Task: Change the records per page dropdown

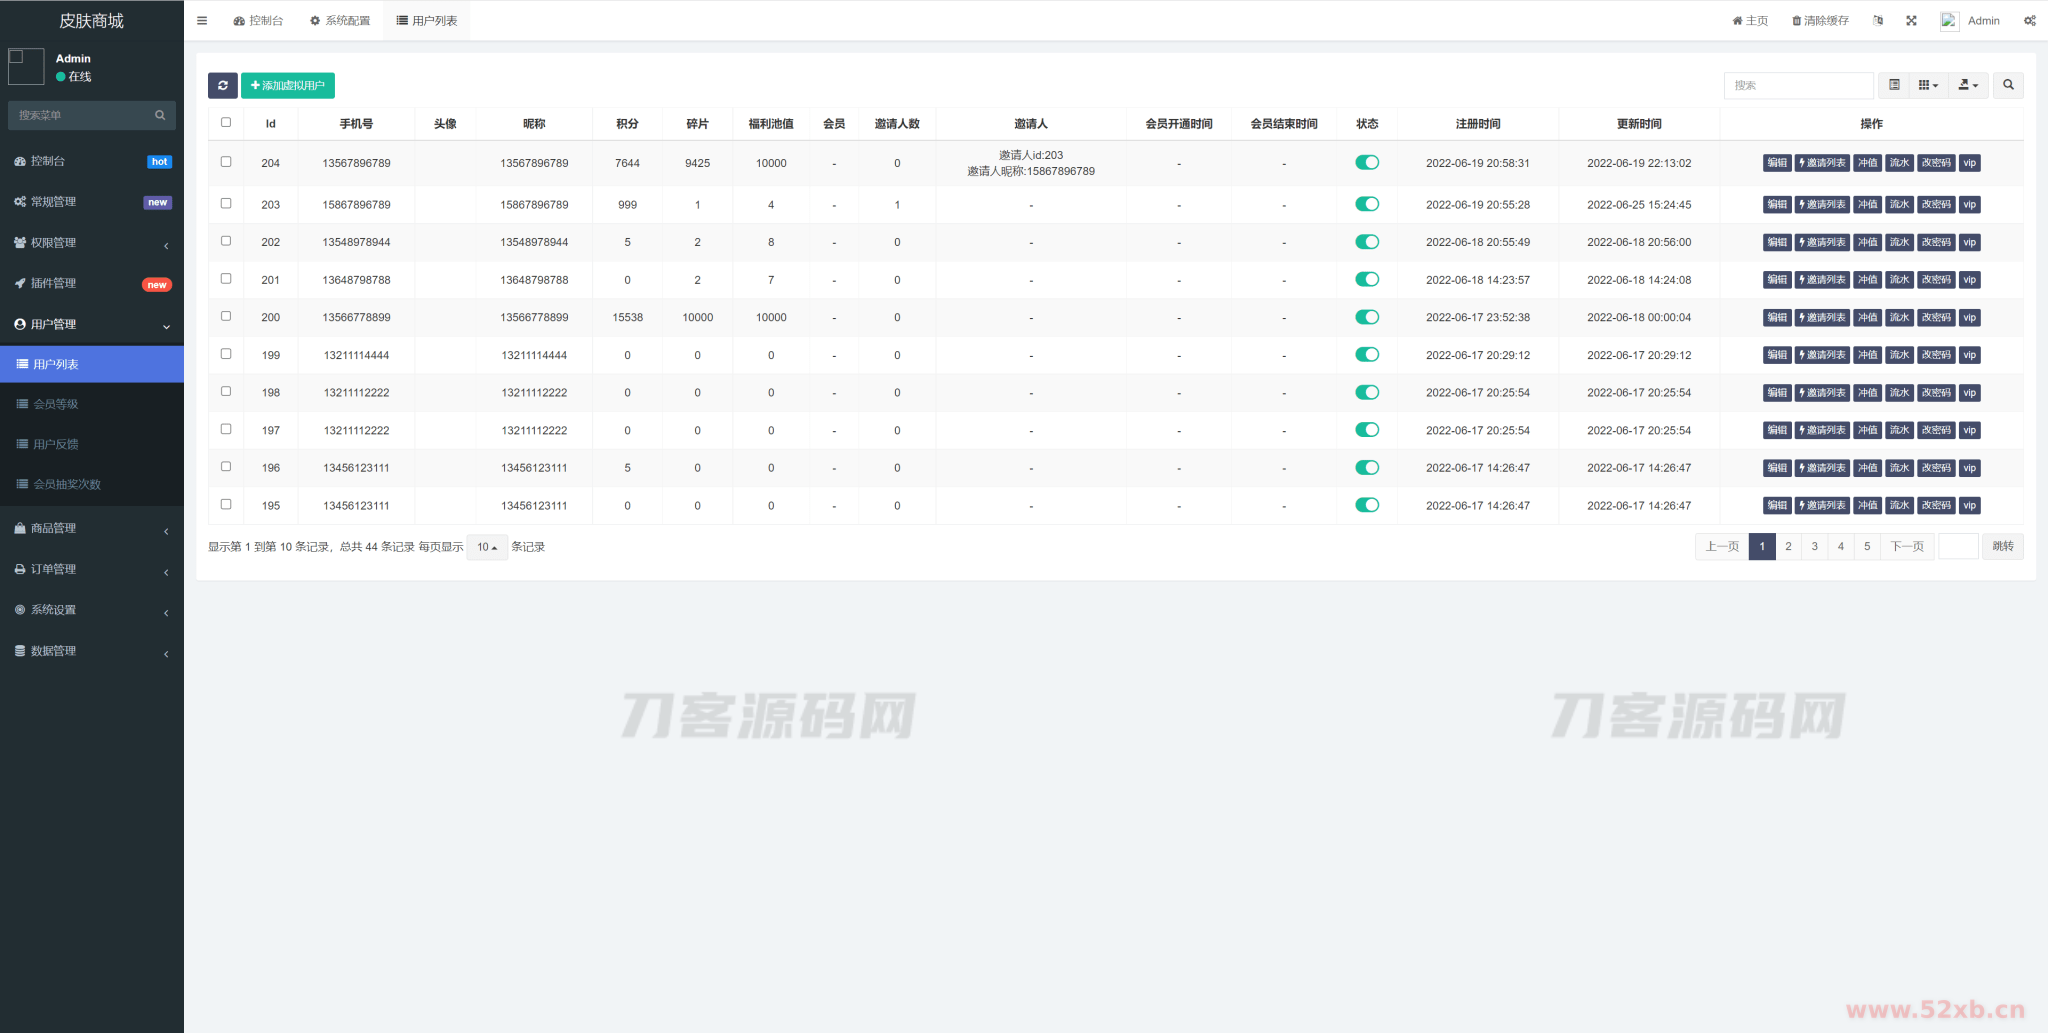Action: [487, 547]
